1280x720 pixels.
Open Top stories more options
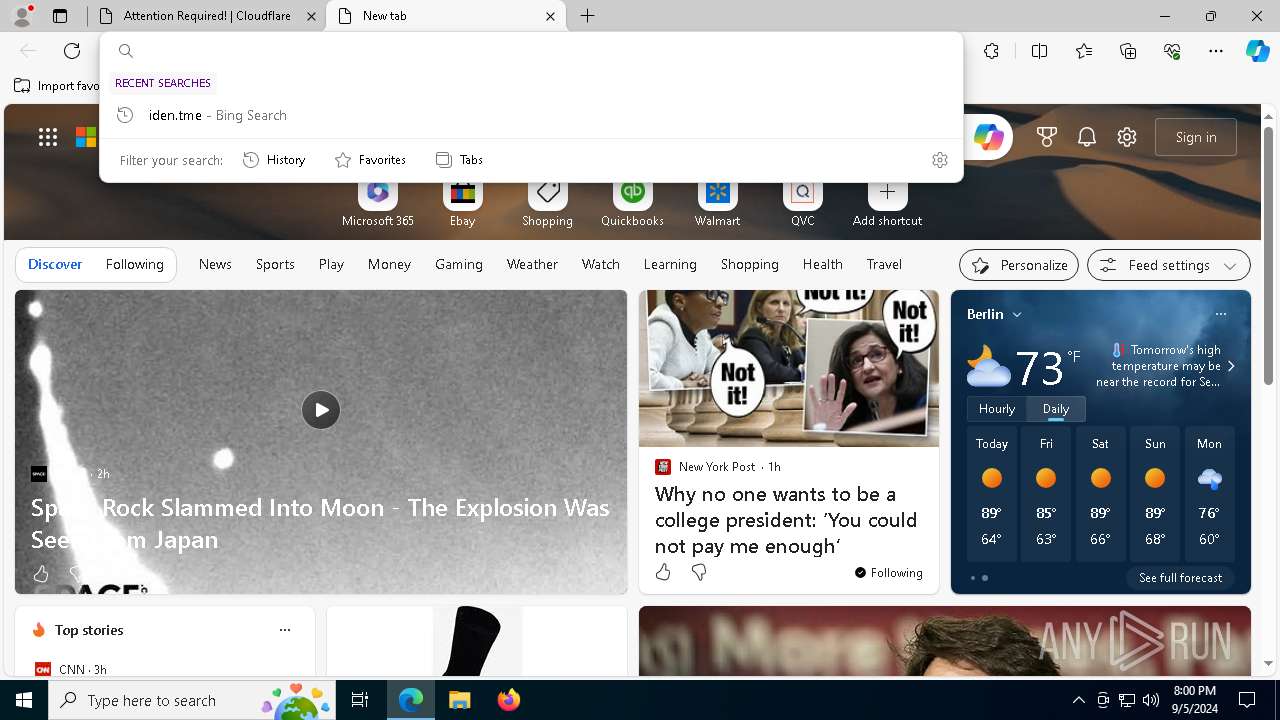click(x=285, y=630)
